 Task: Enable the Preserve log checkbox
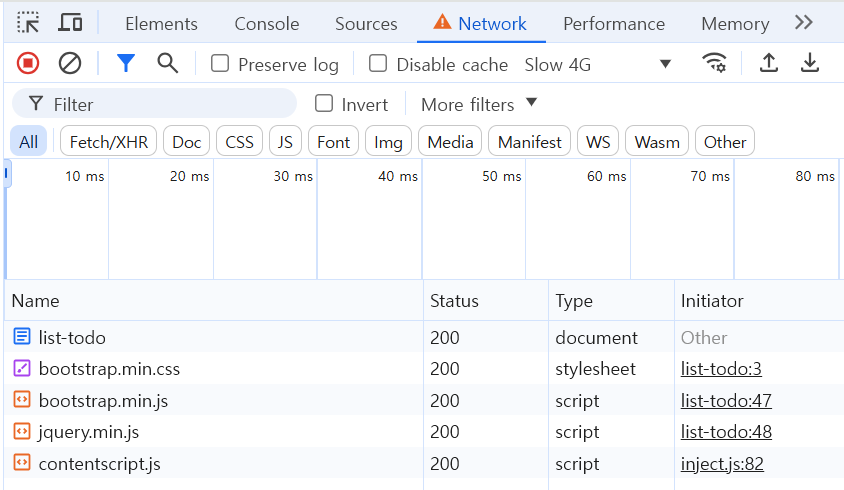pyautogui.click(x=220, y=64)
